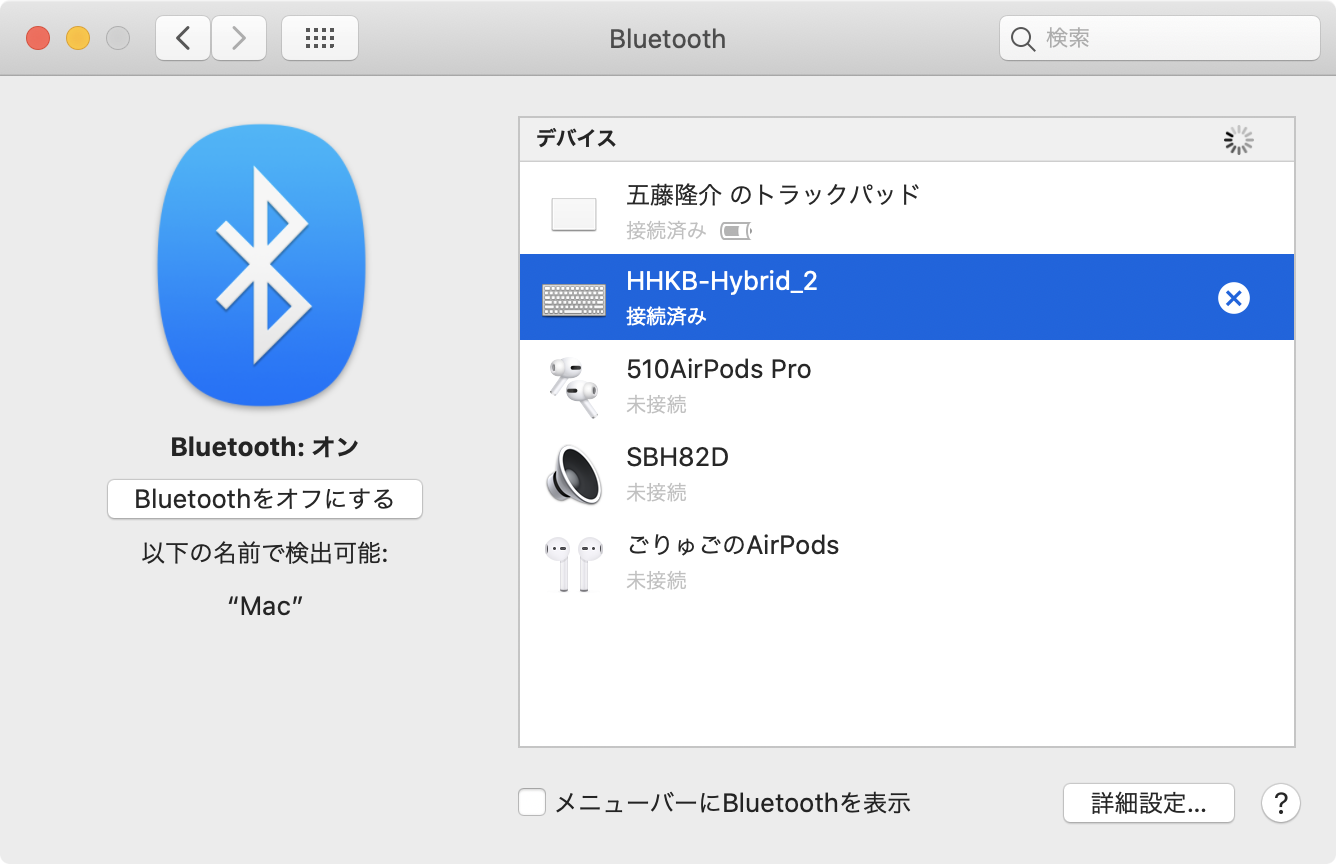This screenshot has width=1336, height=864.
Task: Open 詳細設定... advanced settings
Action: [x=1148, y=803]
